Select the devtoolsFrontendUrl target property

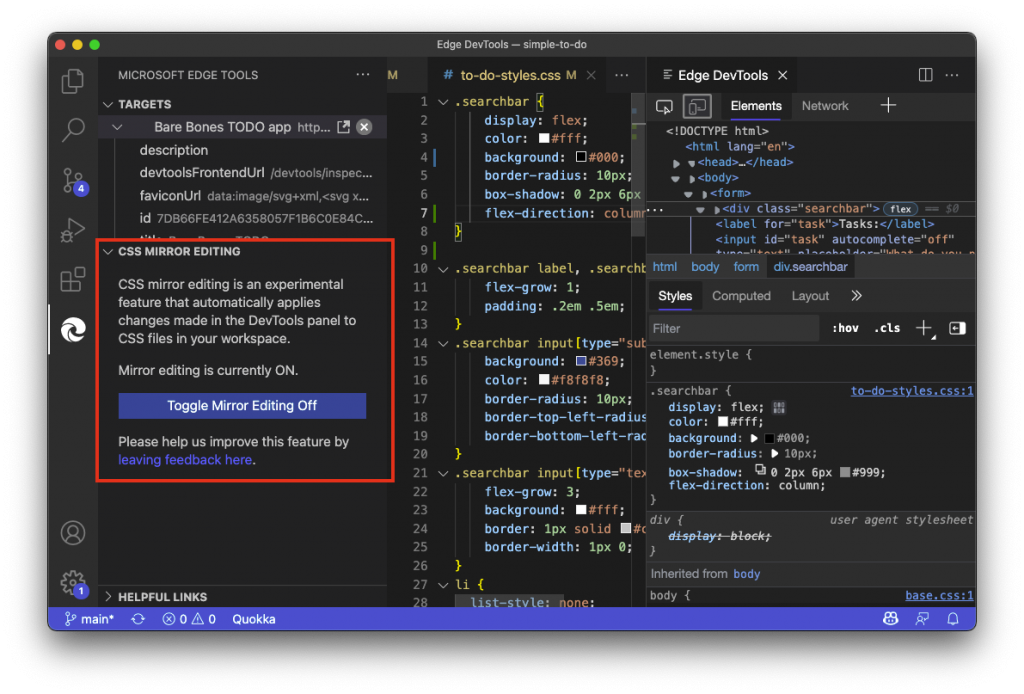256,173
